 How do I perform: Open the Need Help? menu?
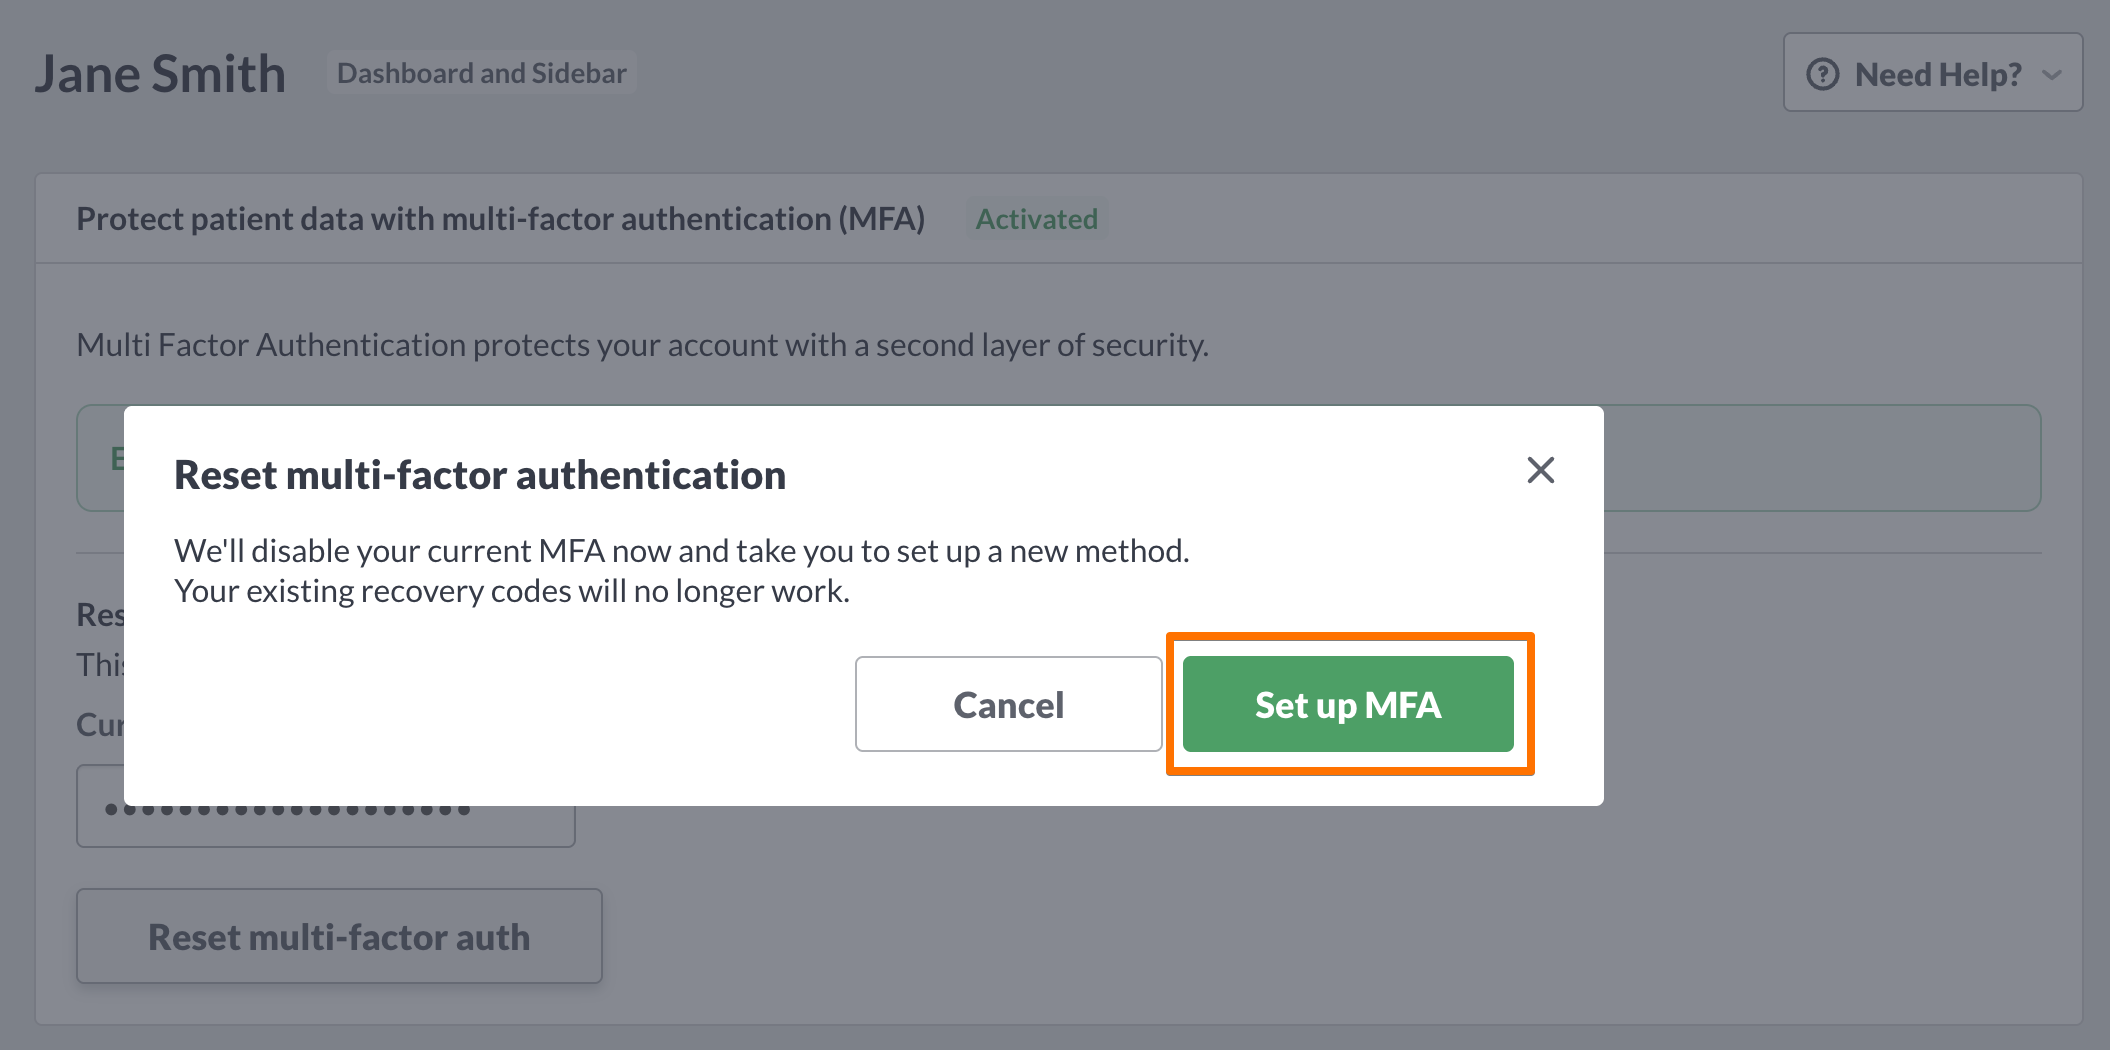(1932, 72)
